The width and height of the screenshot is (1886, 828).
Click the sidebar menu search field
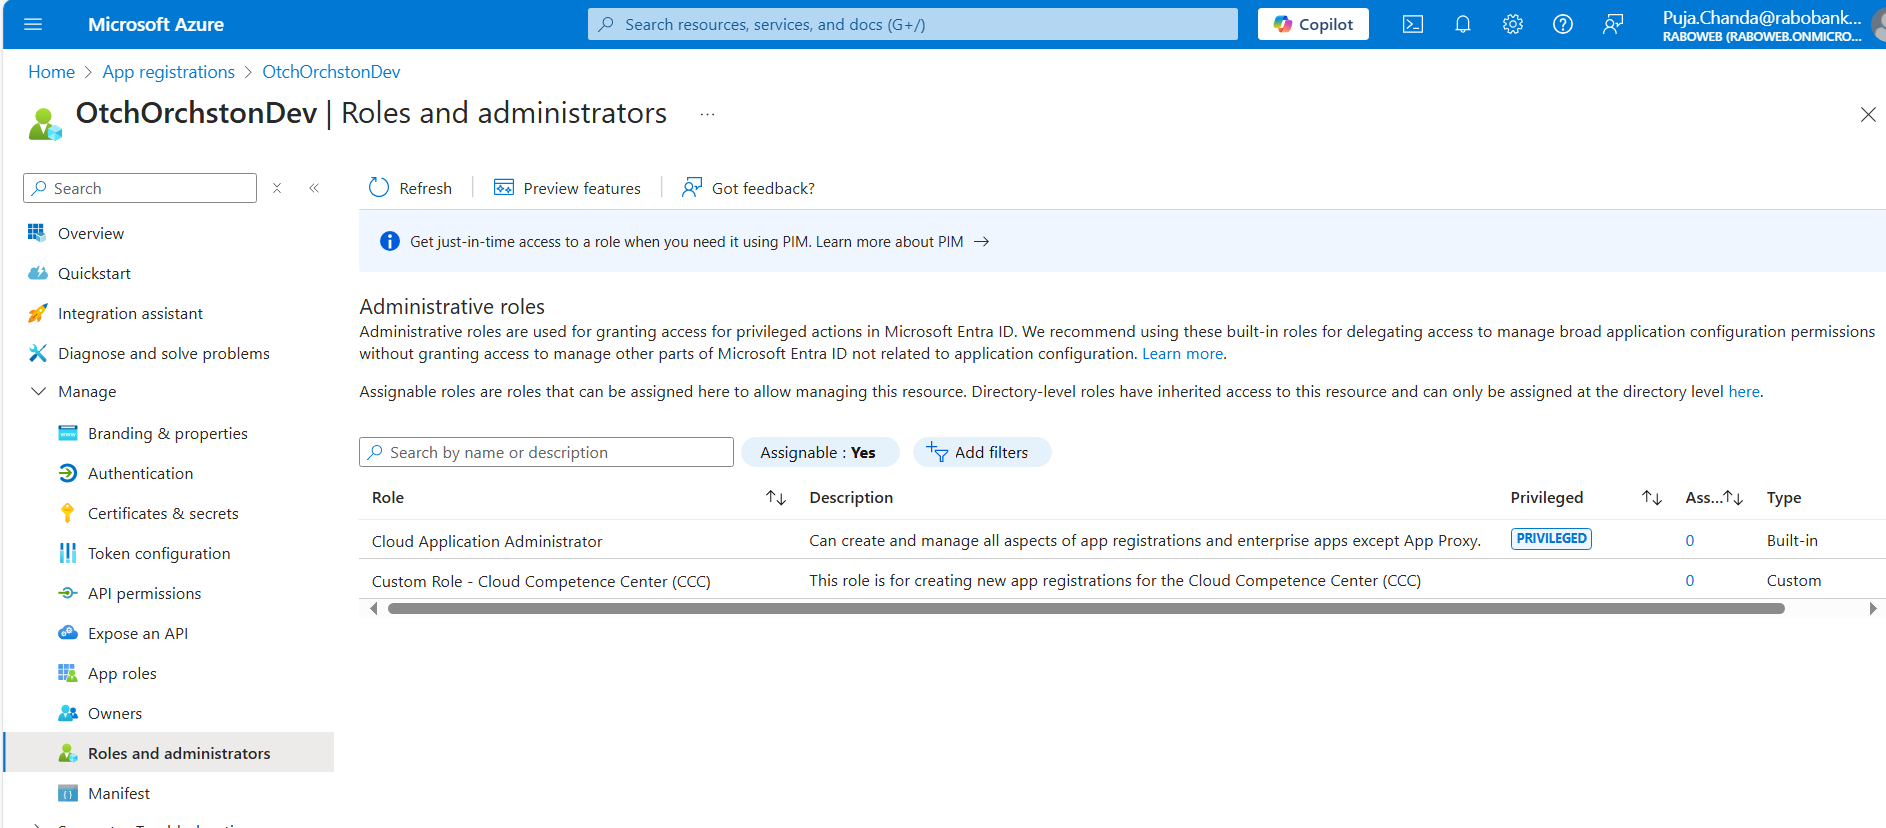click(140, 188)
